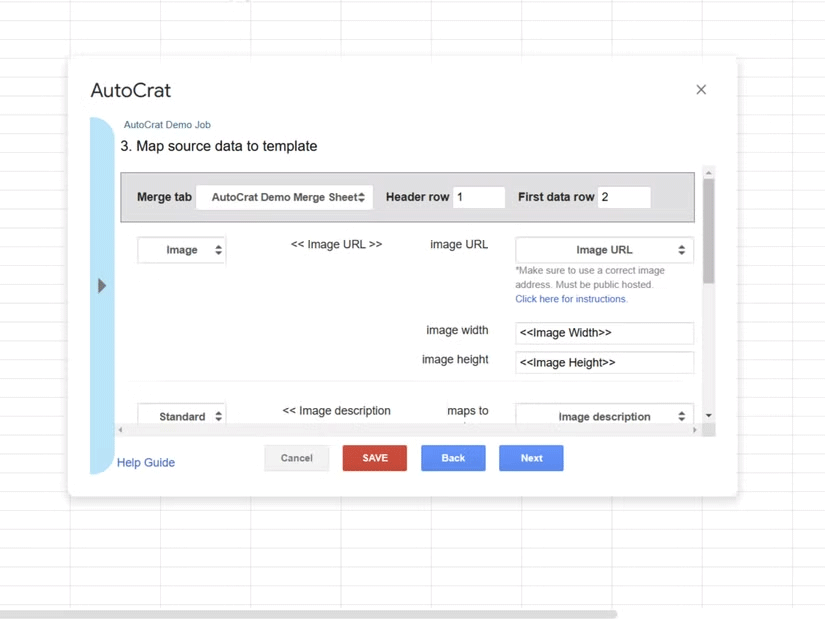The height and width of the screenshot is (619, 825).
Task: Click the AutoCrat Demo Job link
Action: coord(167,125)
